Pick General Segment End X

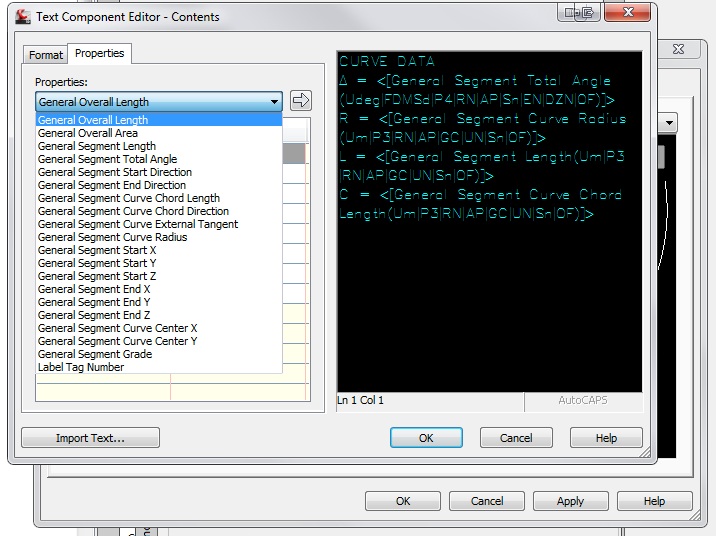[158, 289]
